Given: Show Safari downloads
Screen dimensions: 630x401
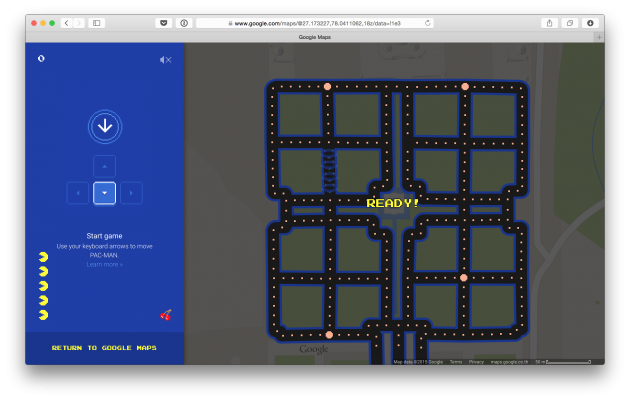Looking at the screenshot, I should tap(589, 22).
